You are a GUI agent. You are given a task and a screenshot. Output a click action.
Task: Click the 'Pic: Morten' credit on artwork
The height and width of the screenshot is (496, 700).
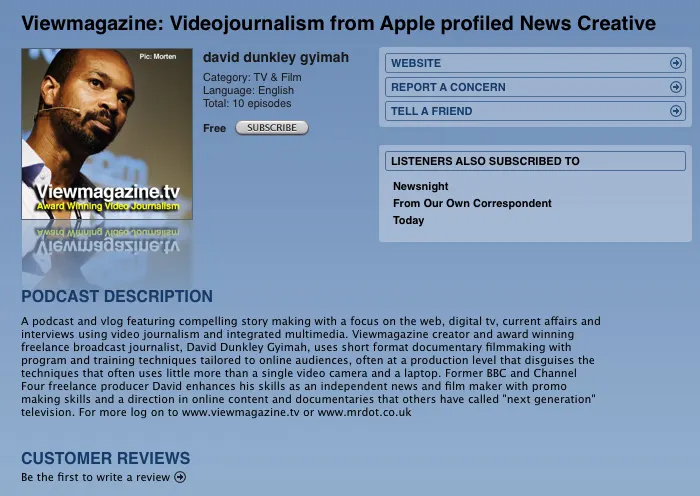[x=158, y=57]
